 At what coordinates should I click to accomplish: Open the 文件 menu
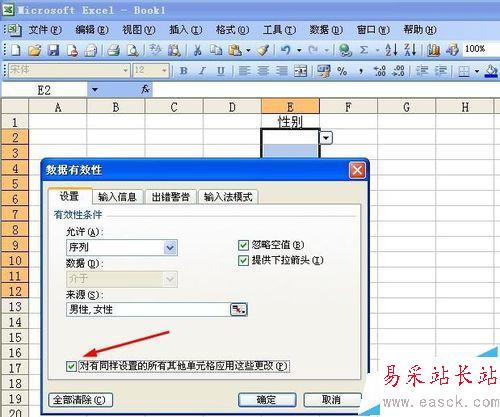click(x=45, y=30)
